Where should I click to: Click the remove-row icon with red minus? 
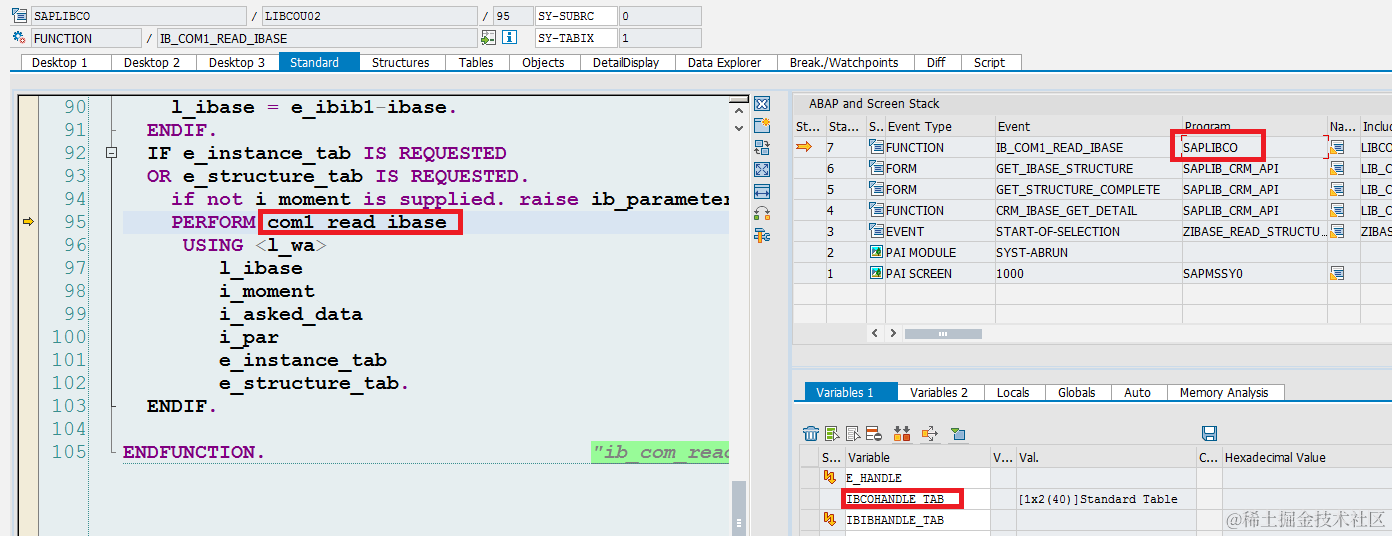(873, 433)
